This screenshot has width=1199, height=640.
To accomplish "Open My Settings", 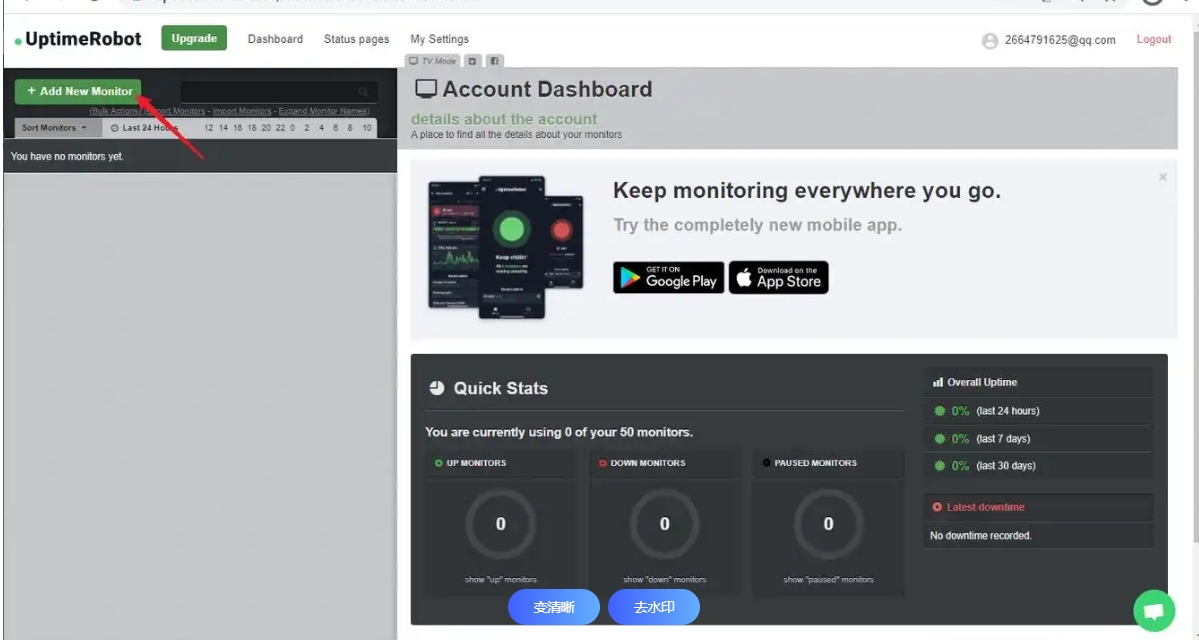I will pos(440,39).
